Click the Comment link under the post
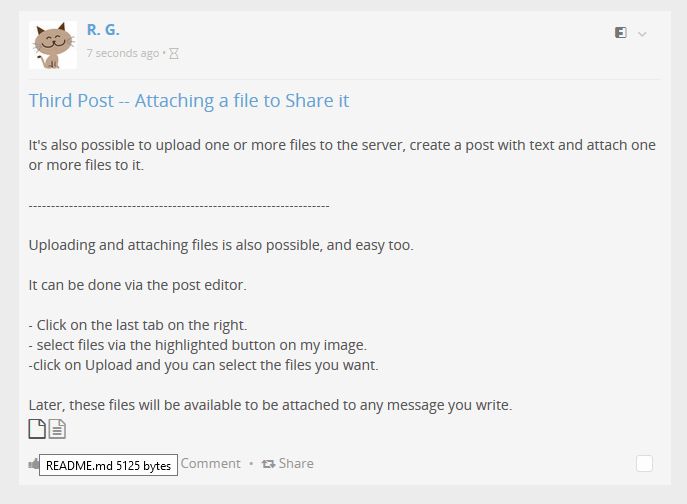Viewport: 687px width, 504px height. (x=210, y=464)
